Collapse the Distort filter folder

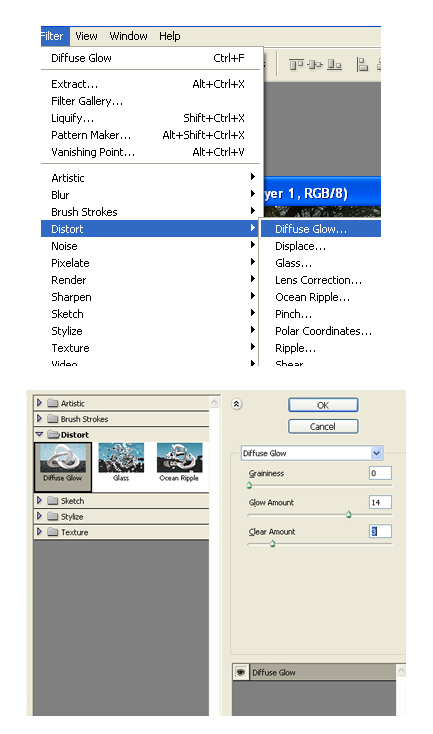click(39, 434)
